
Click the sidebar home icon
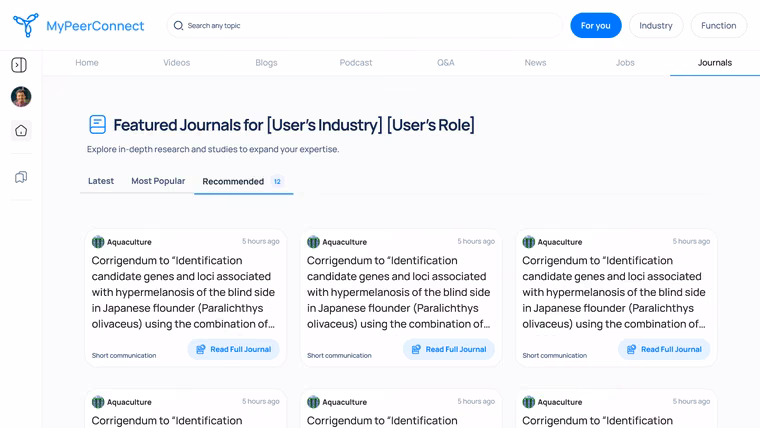pos(21,130)
